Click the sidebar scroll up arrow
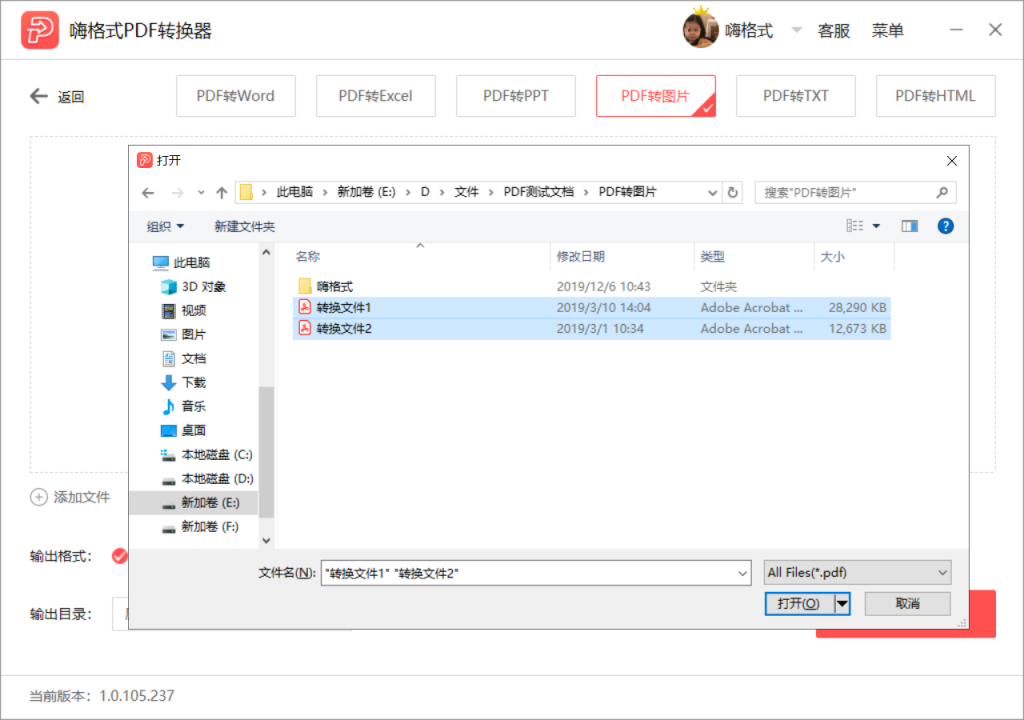Screen dimensions: 1024x720 [266, 253]
